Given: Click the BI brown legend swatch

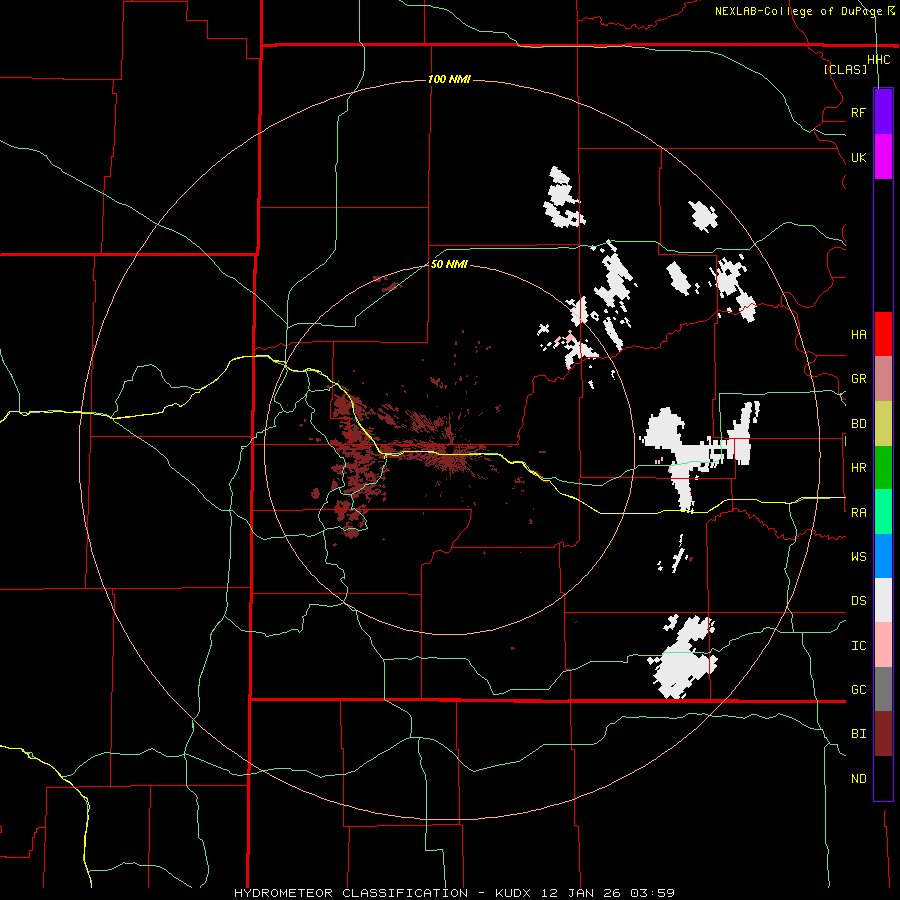Looking at the screenshot, I should tap(883, 734).
